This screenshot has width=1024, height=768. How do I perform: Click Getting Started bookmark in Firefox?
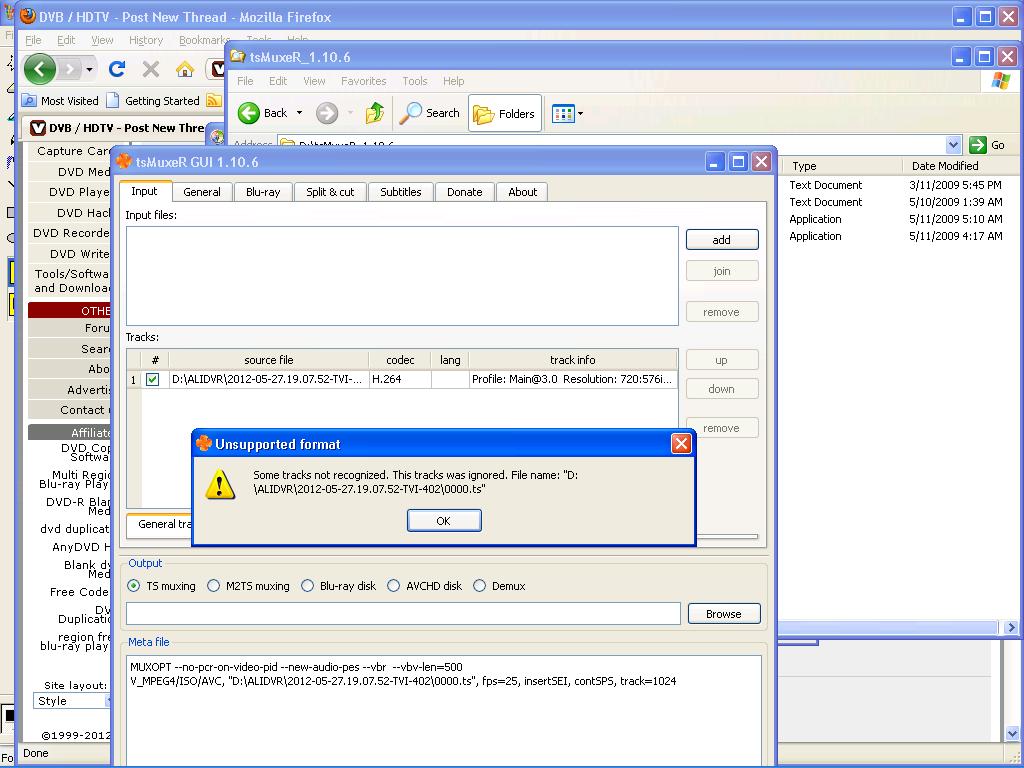point(153,101)
